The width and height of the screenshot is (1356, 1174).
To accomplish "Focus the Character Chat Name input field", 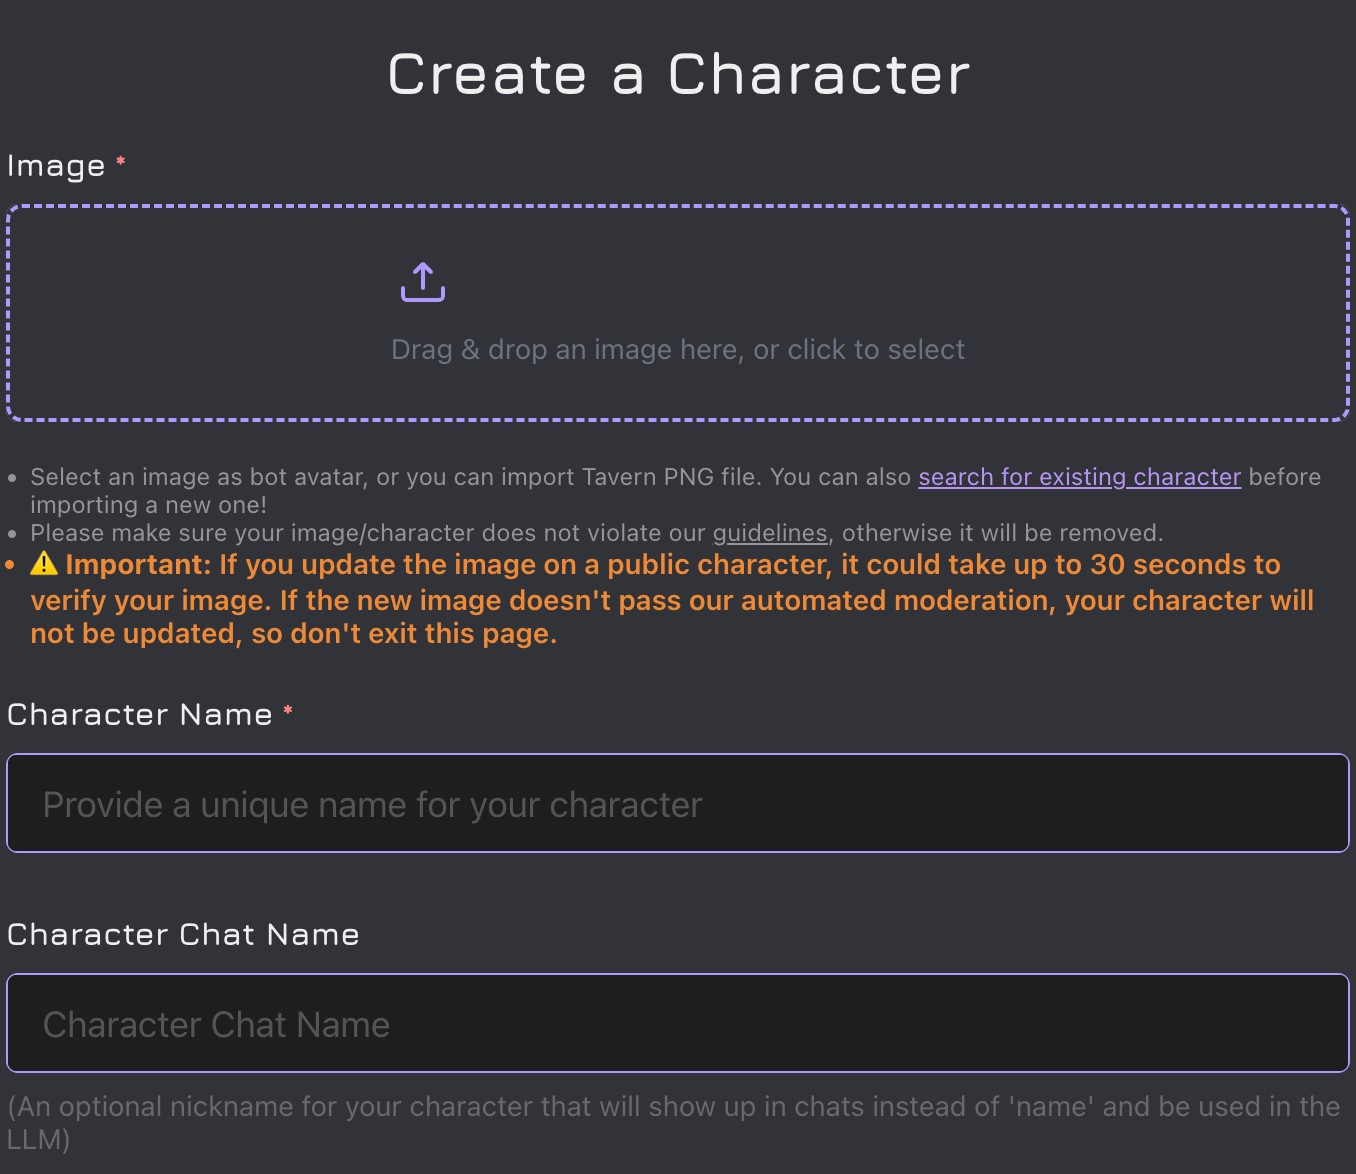I will pos(678,1024).
